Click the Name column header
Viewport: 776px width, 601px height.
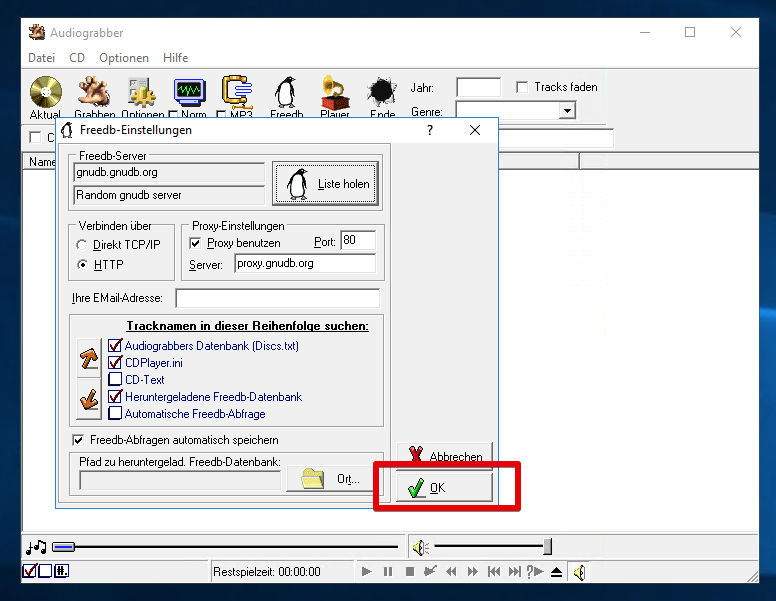coord(40,162)
